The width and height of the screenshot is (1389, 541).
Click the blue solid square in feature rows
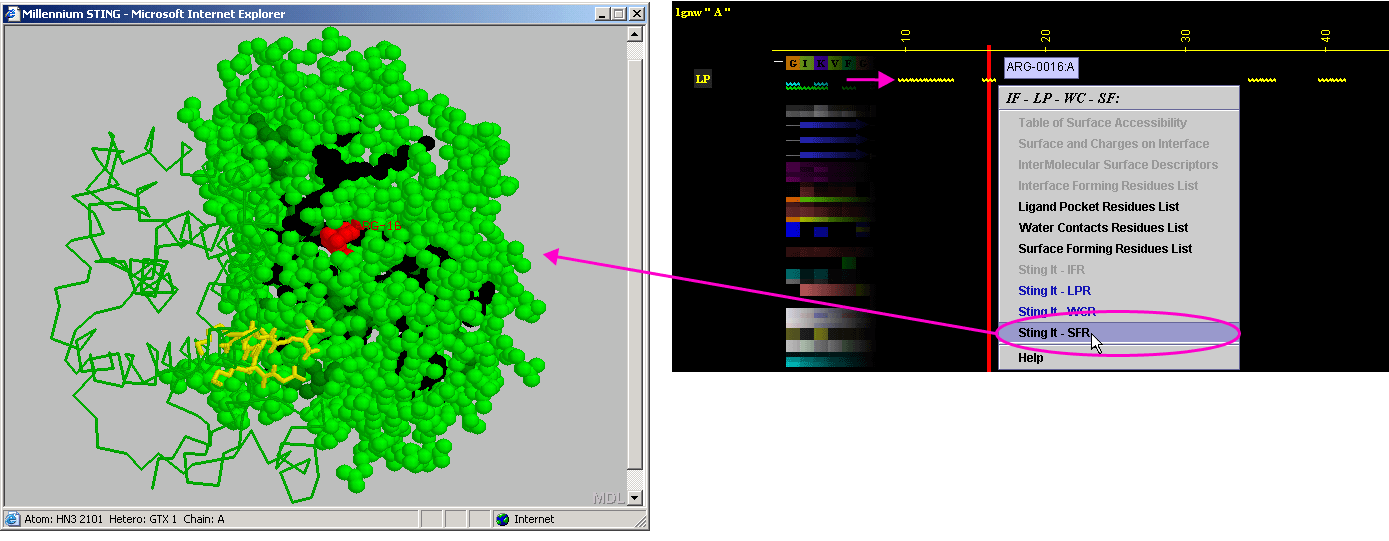[x=793, y=230]
